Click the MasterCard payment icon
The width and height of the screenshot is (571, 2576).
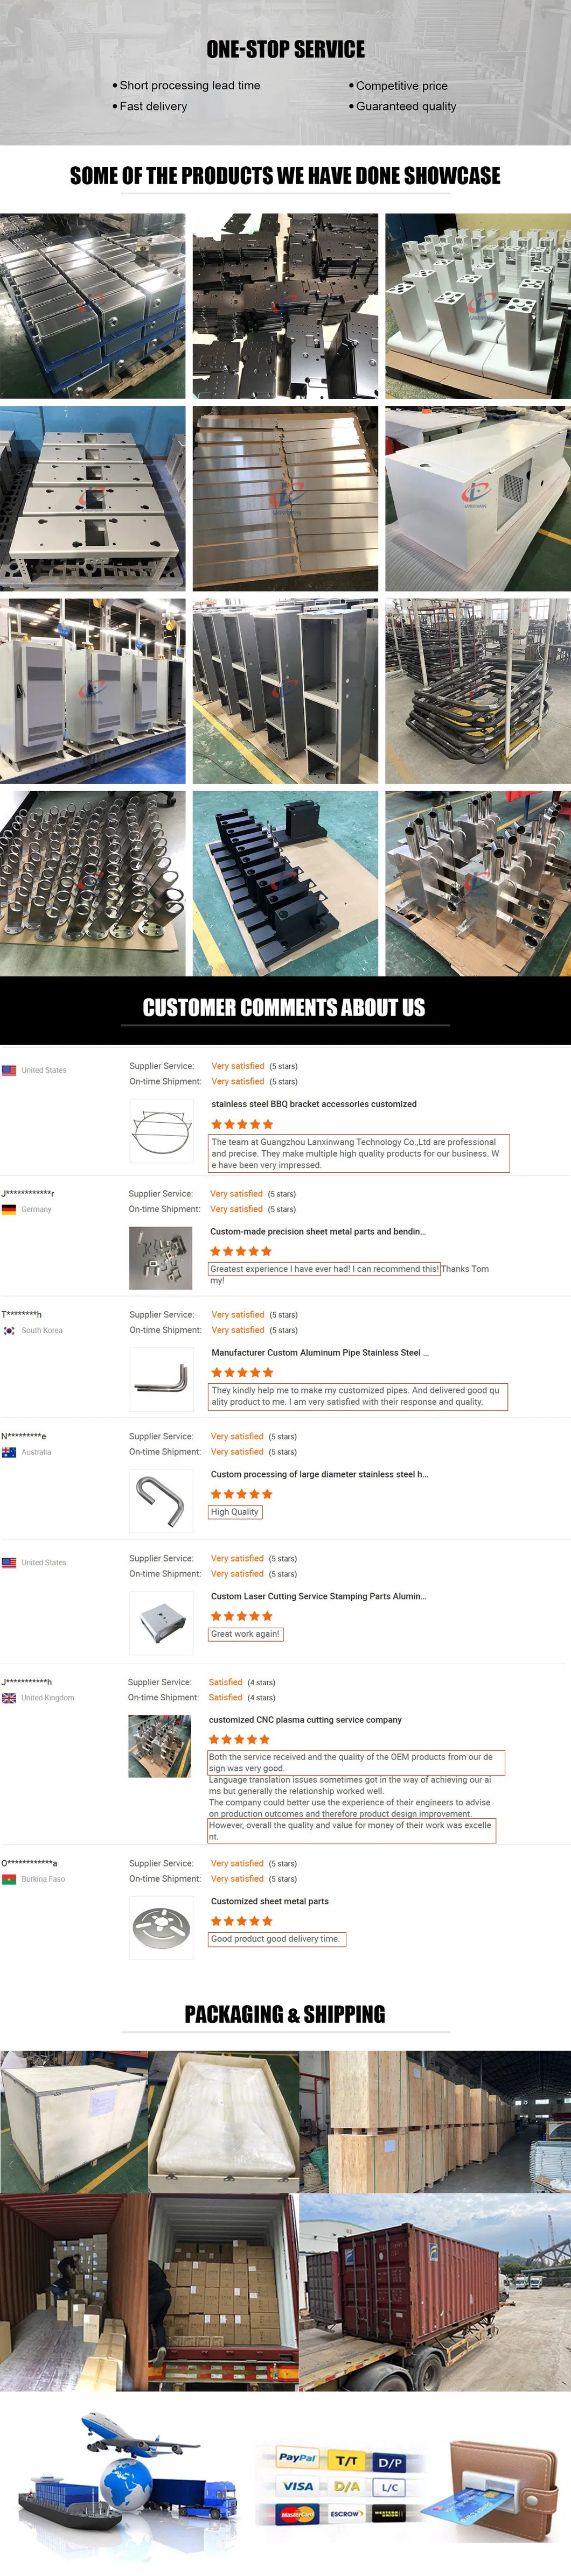pyautogui.click(x=297, y=2513)
